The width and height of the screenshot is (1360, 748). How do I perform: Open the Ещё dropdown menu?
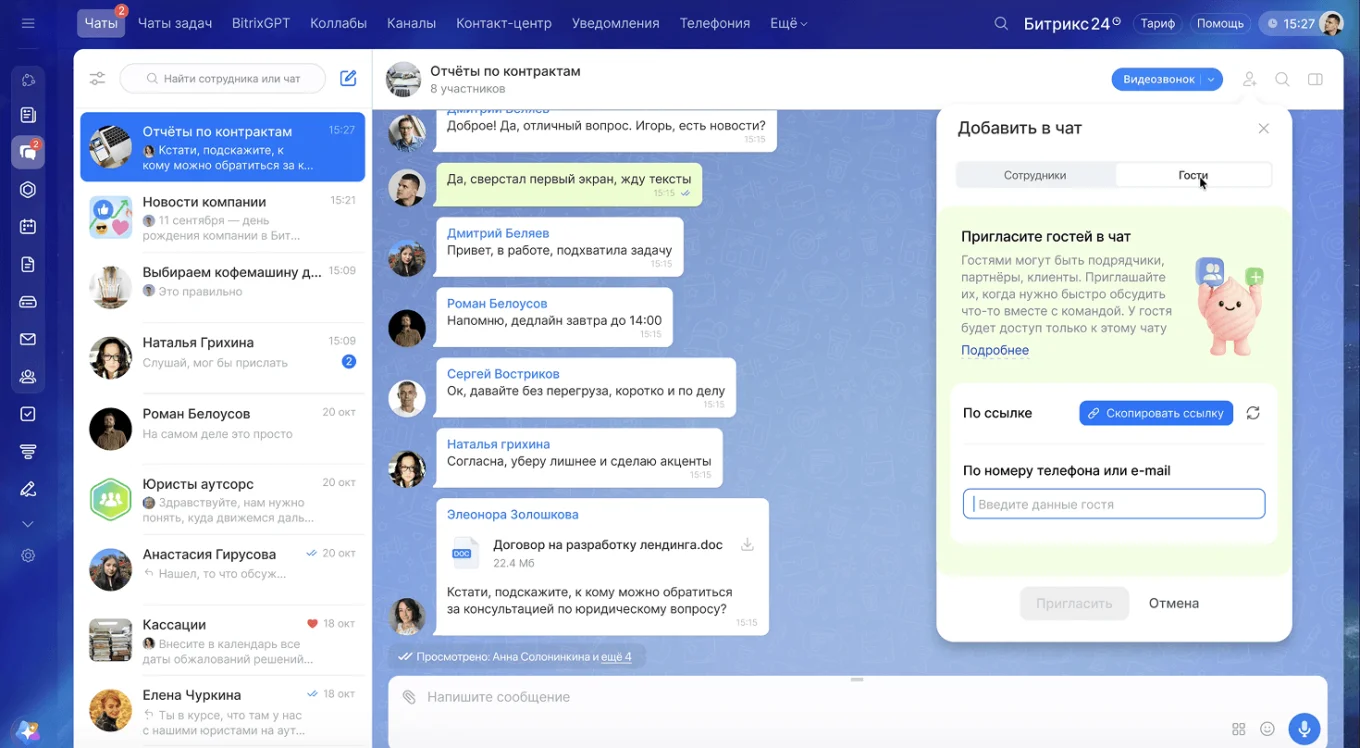click(x=788, y=23)
